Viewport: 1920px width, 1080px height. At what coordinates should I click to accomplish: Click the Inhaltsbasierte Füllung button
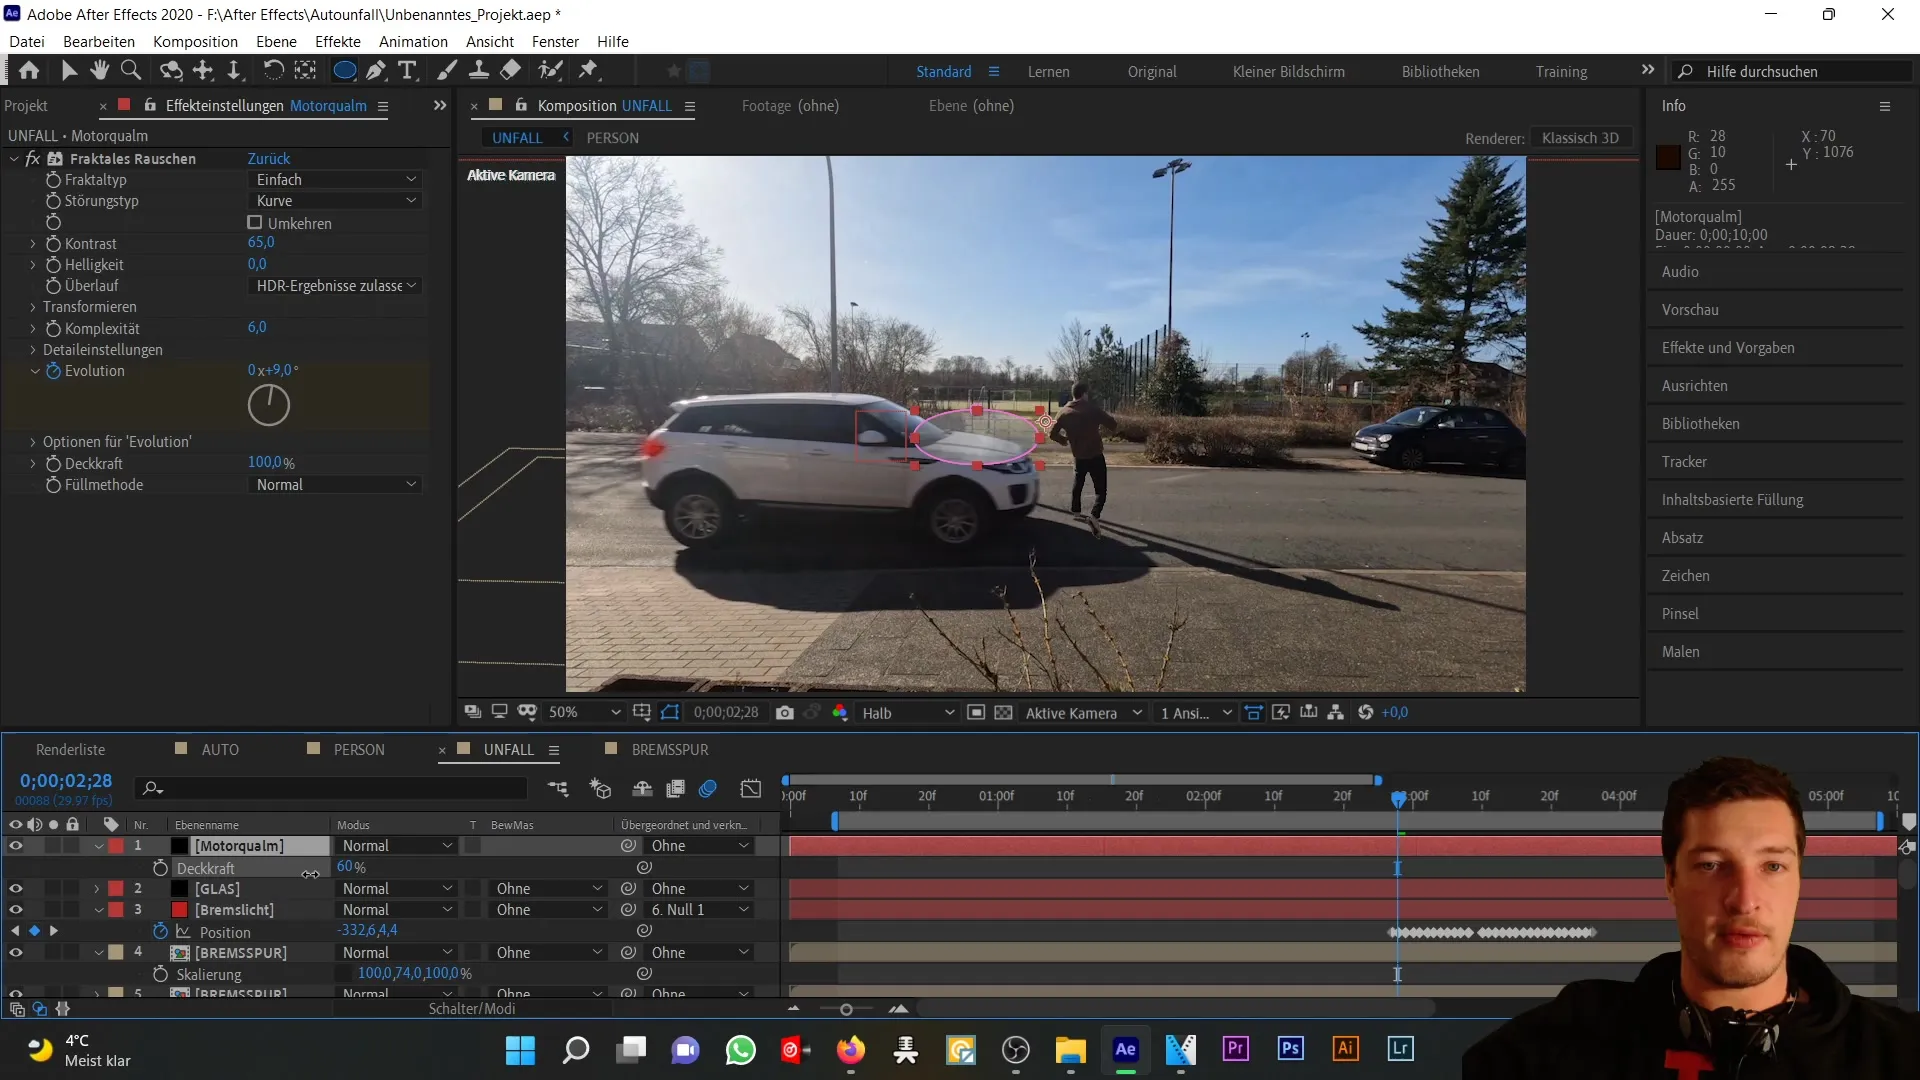[1733, 498]
